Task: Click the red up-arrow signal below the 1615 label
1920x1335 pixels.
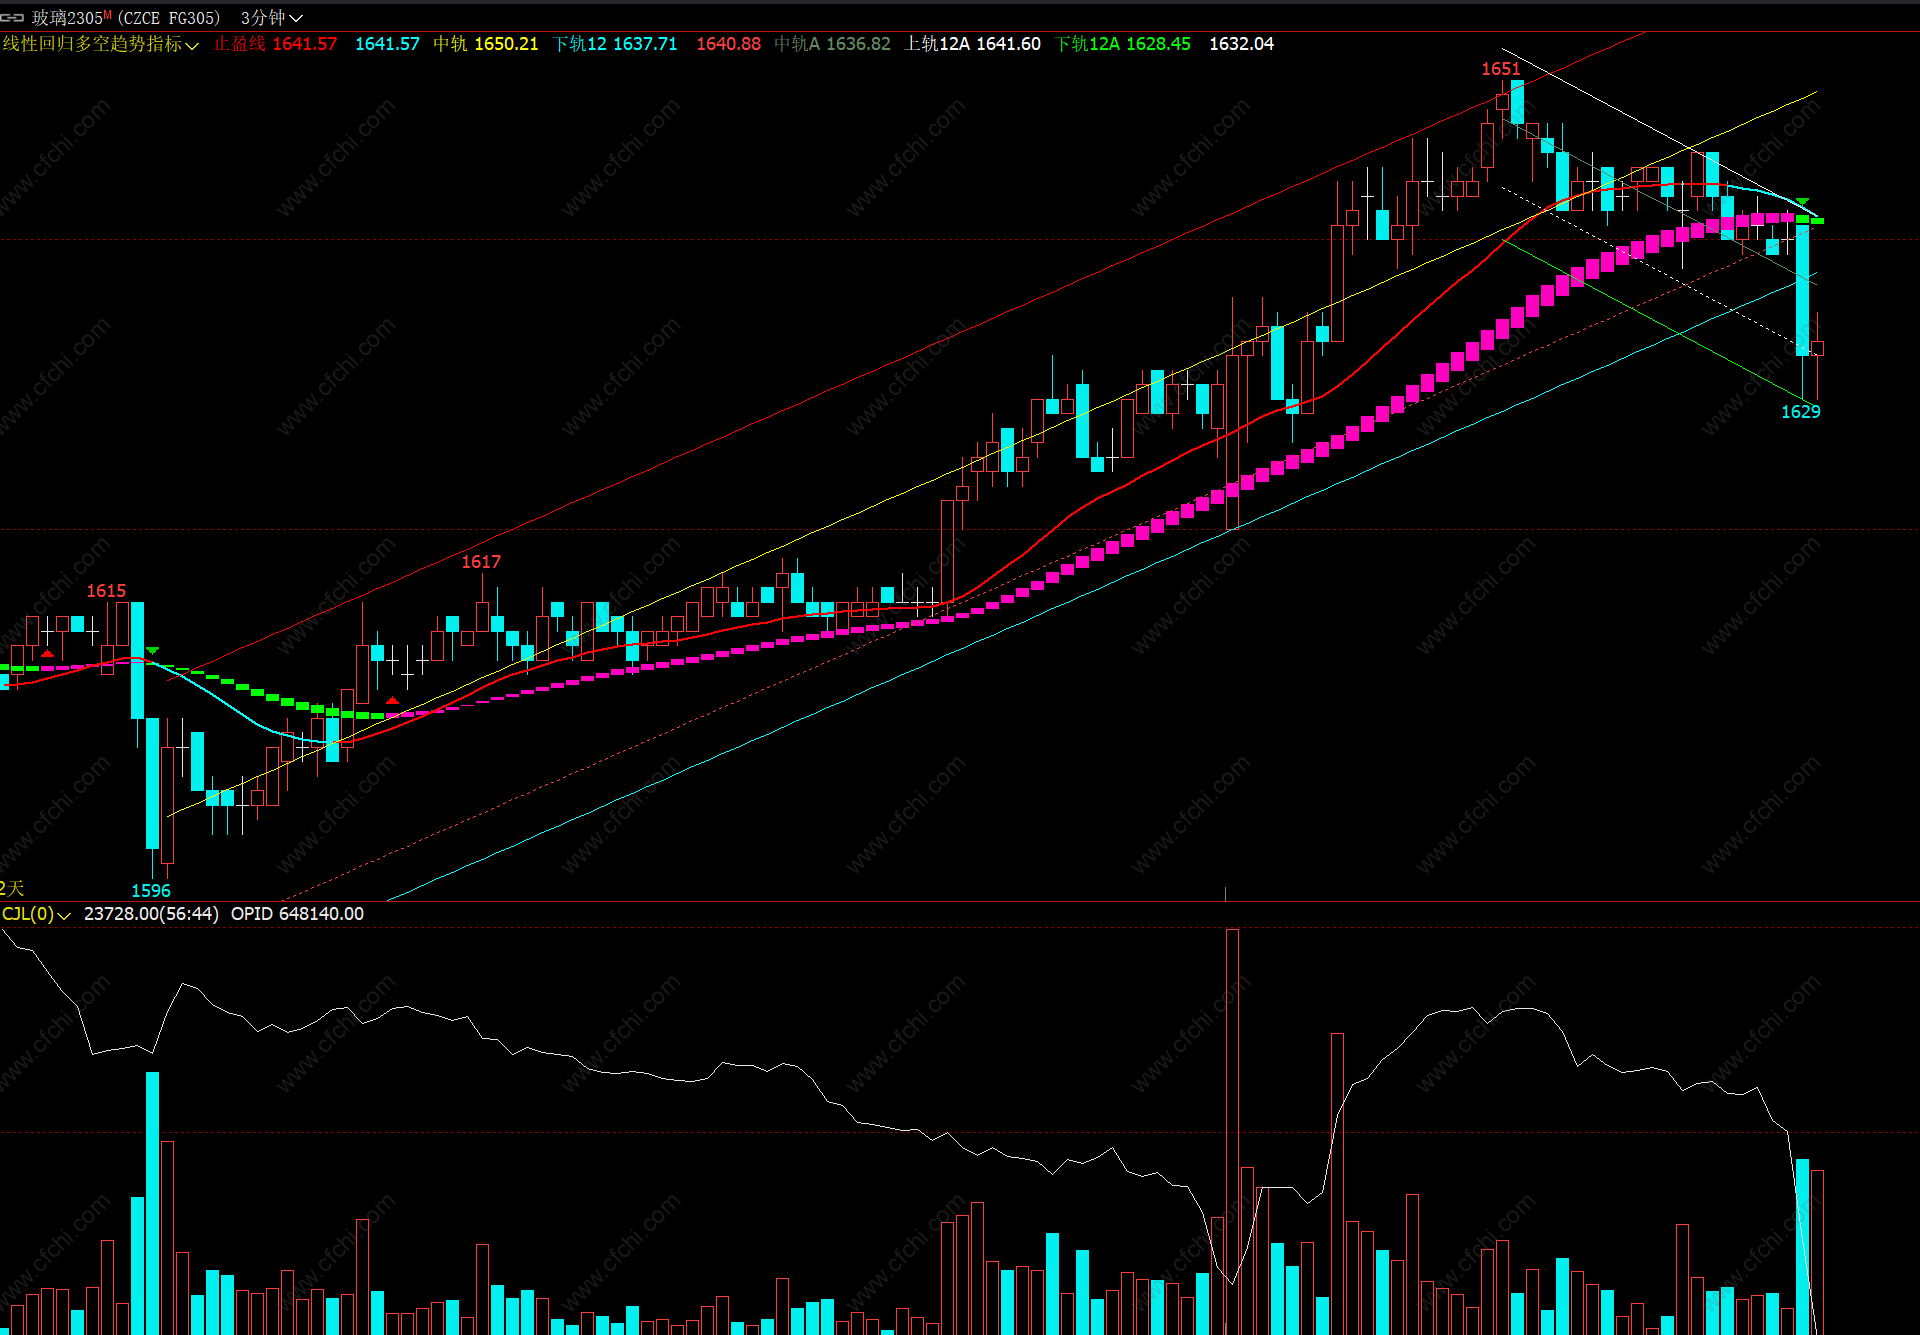Action: [x=47, y=654]
